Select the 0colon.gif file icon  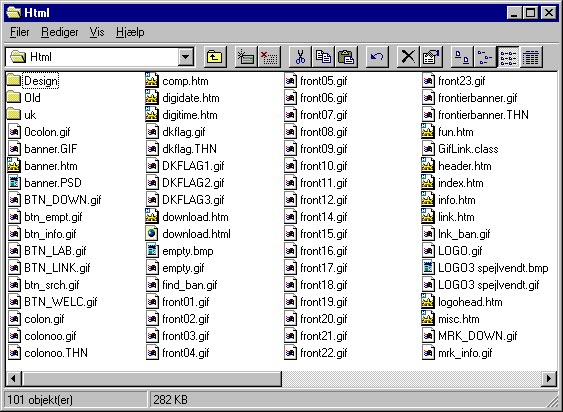(14, 132)
